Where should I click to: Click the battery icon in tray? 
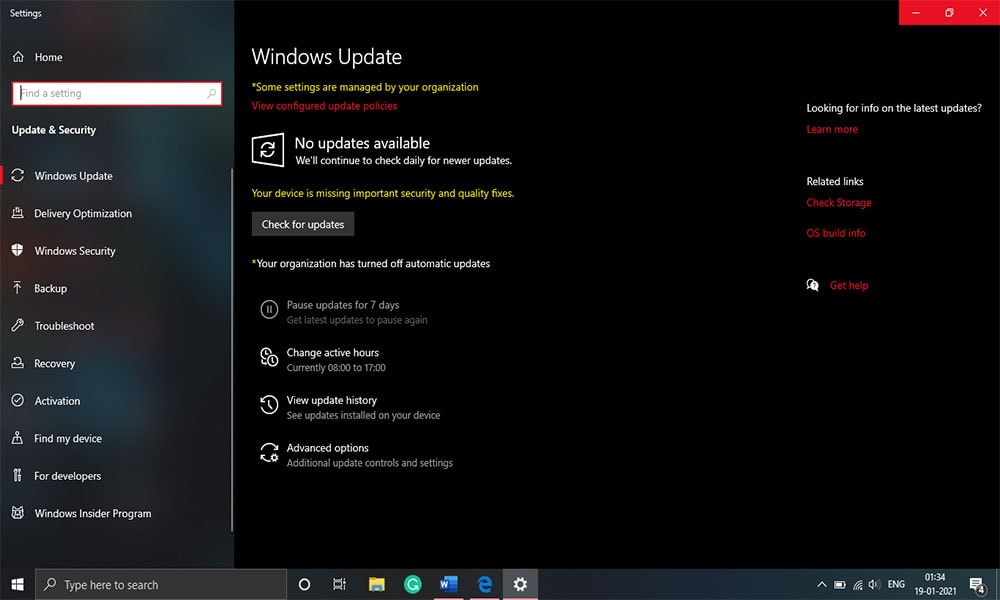pos(840,585)
